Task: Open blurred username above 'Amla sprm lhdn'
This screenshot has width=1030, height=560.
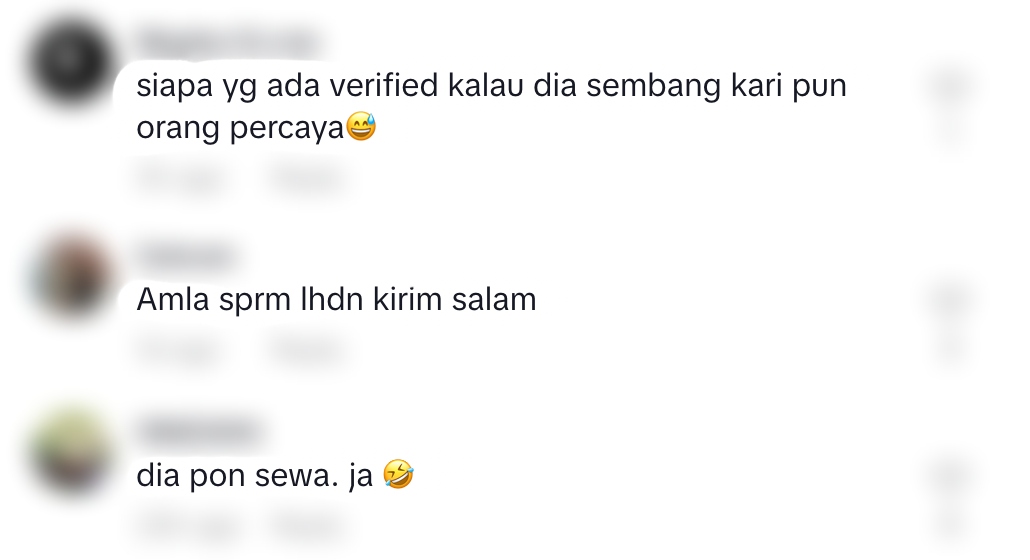Action: [187, 257]
